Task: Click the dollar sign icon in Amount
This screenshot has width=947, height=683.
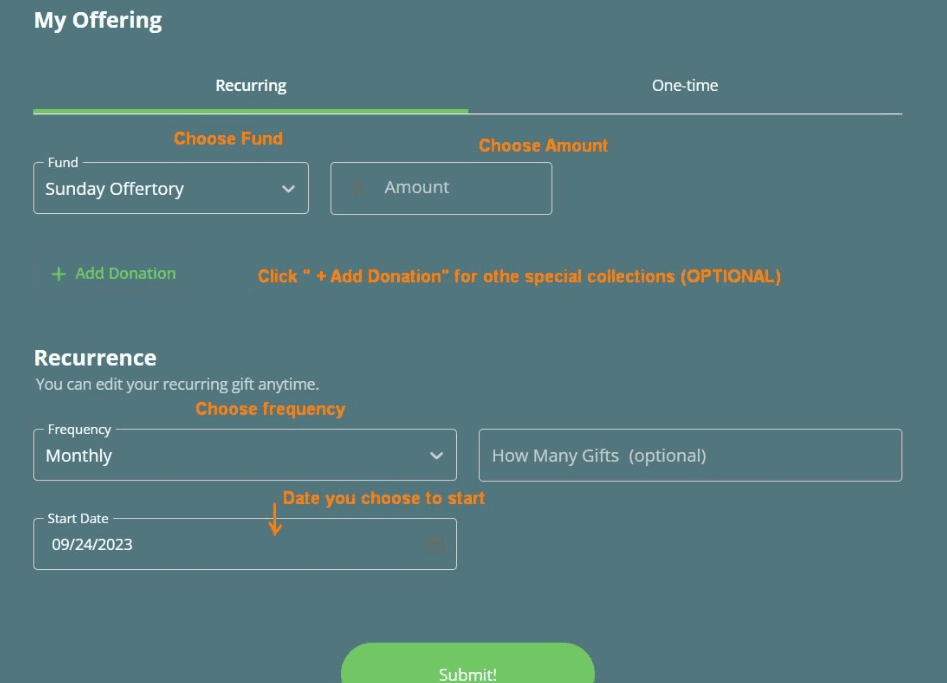Action: [x=358, y=188]
